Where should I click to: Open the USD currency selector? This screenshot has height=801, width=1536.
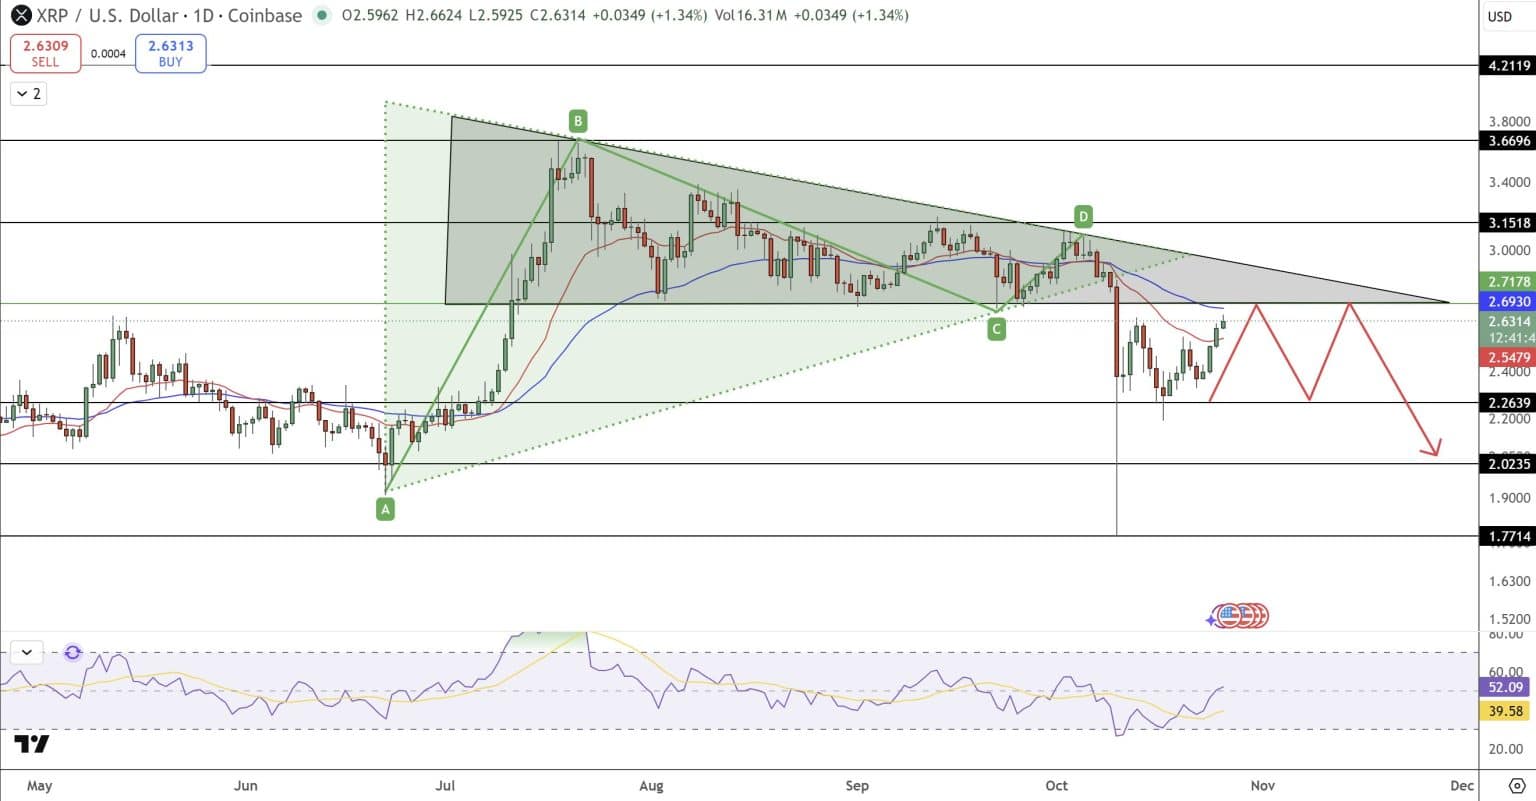(x=1500, y=16)
